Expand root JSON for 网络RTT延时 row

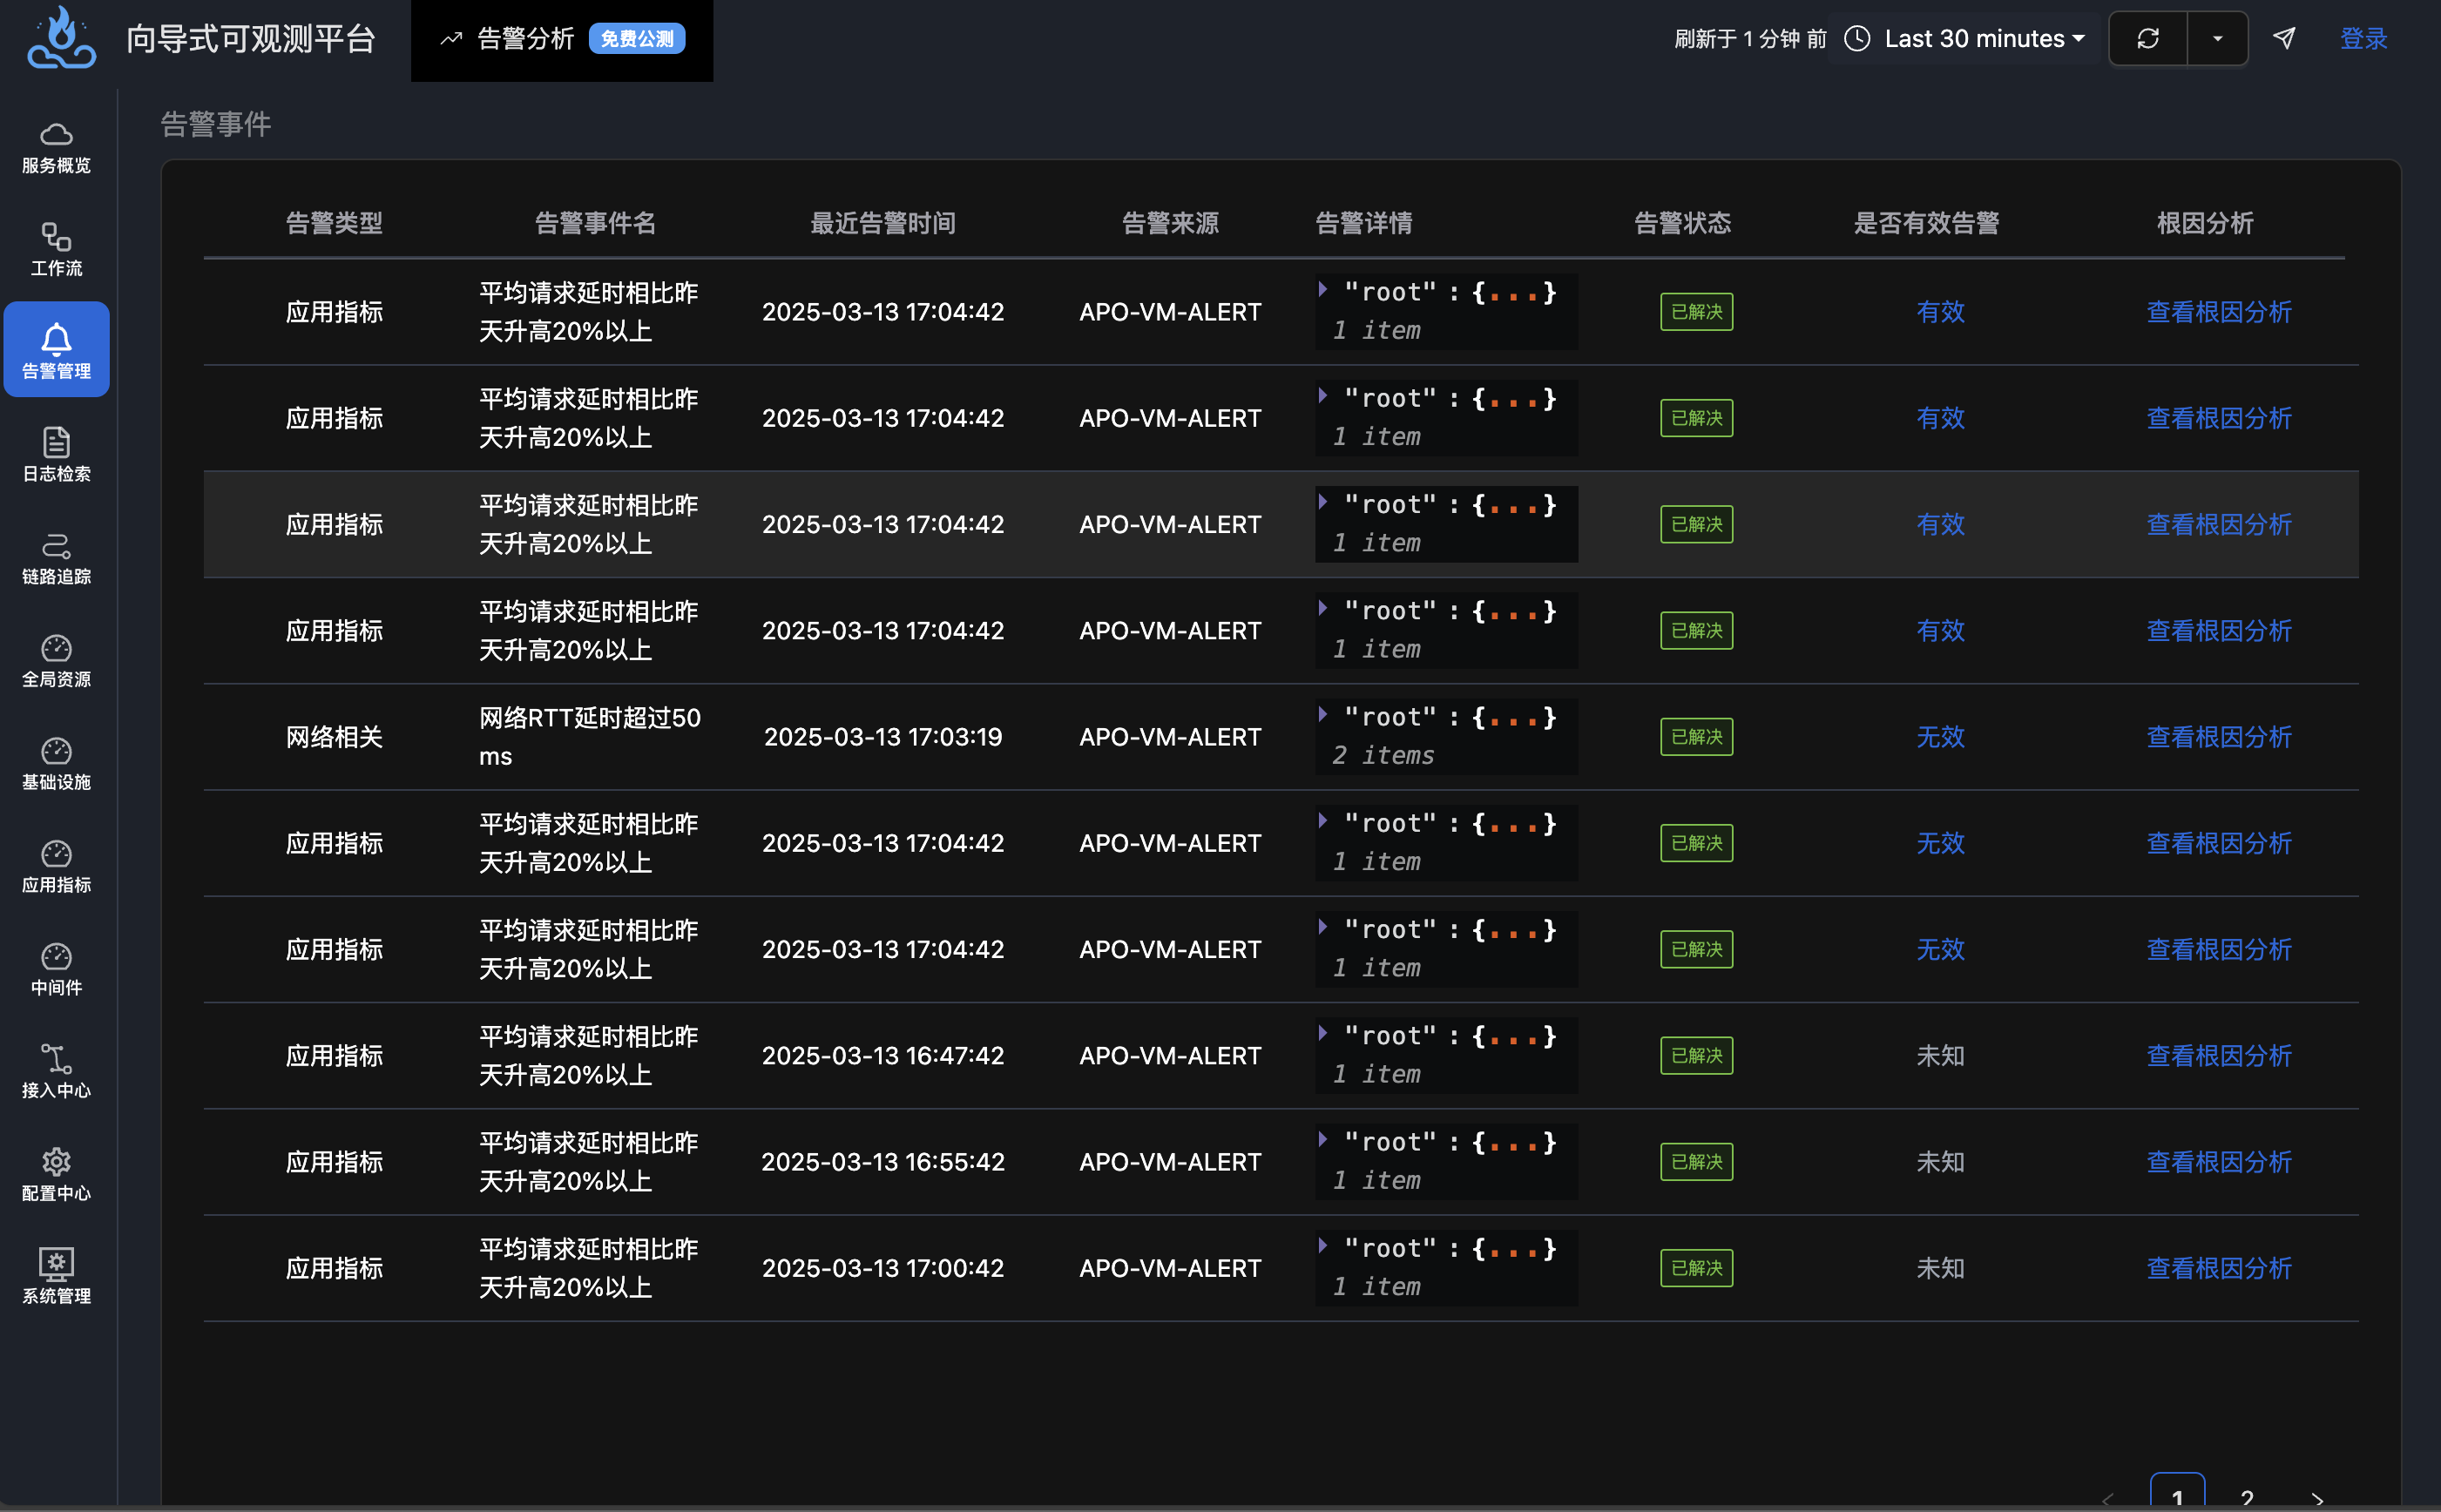tap(1324, 715)
